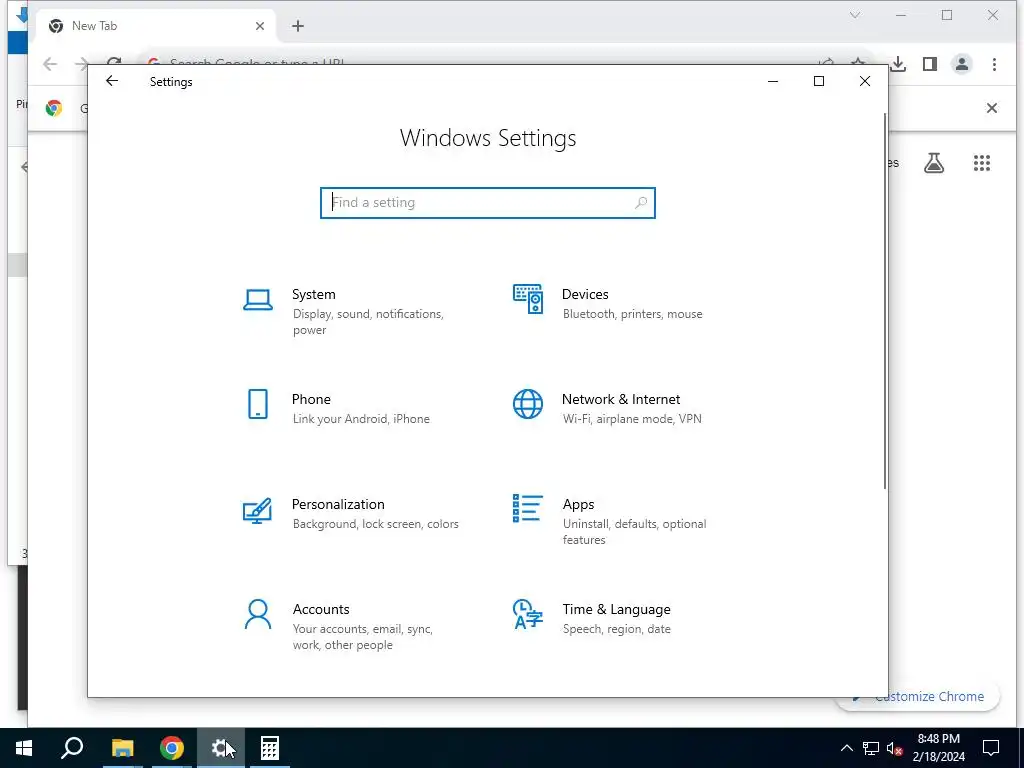The image size is (1024, 768).
Task: Open Chrome three-dot menu
Action: [x=994, y=64]
